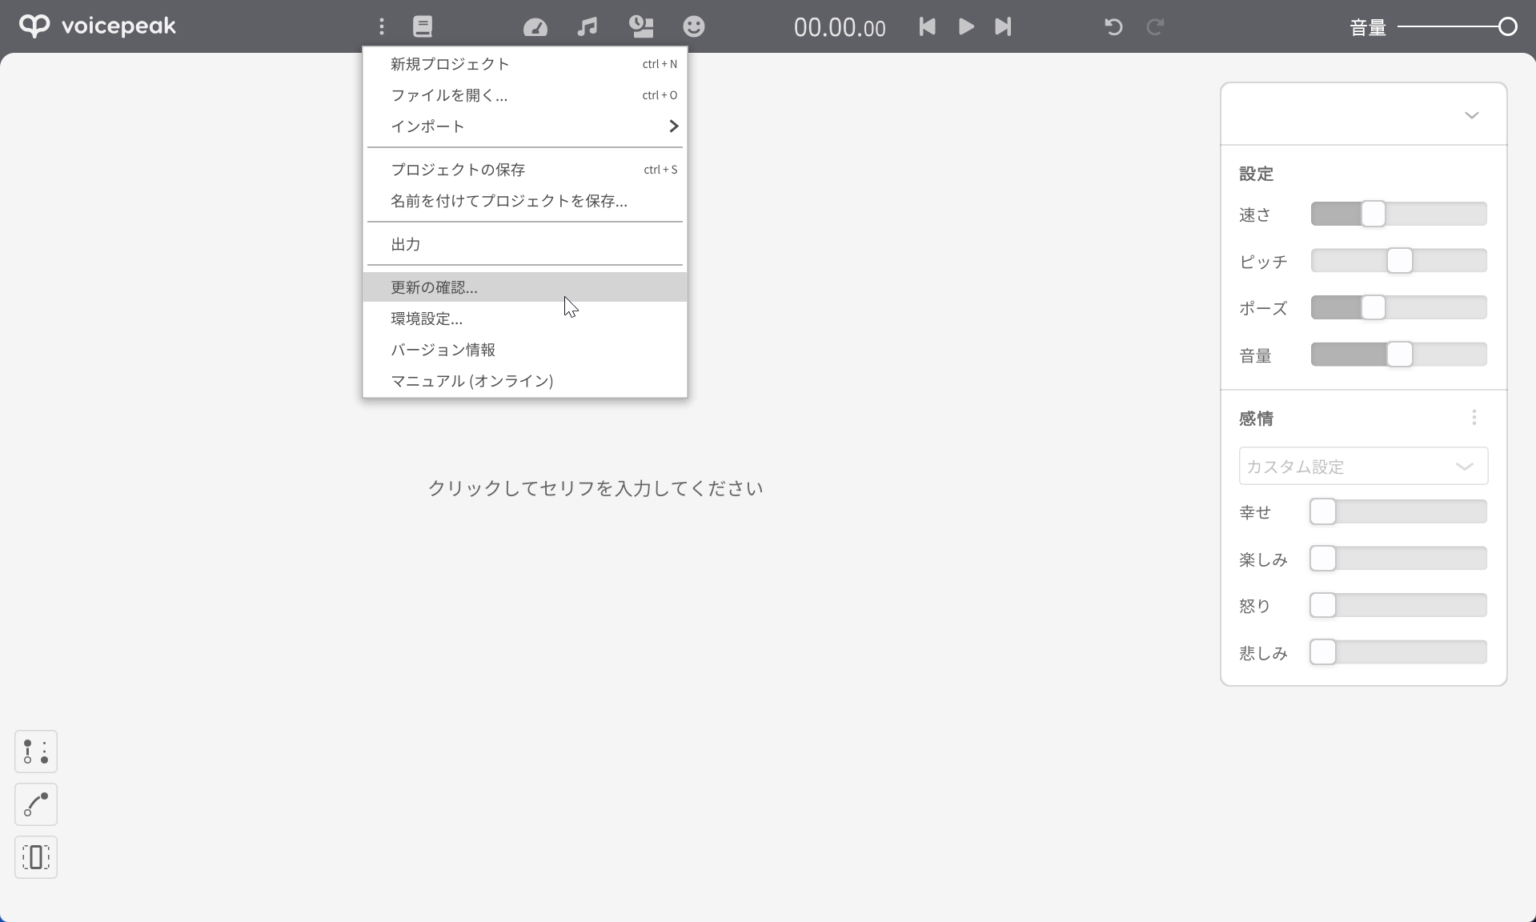The image size is (1536, 922).
Task: Click the undo arrow icon
Action: (1113, 27)
